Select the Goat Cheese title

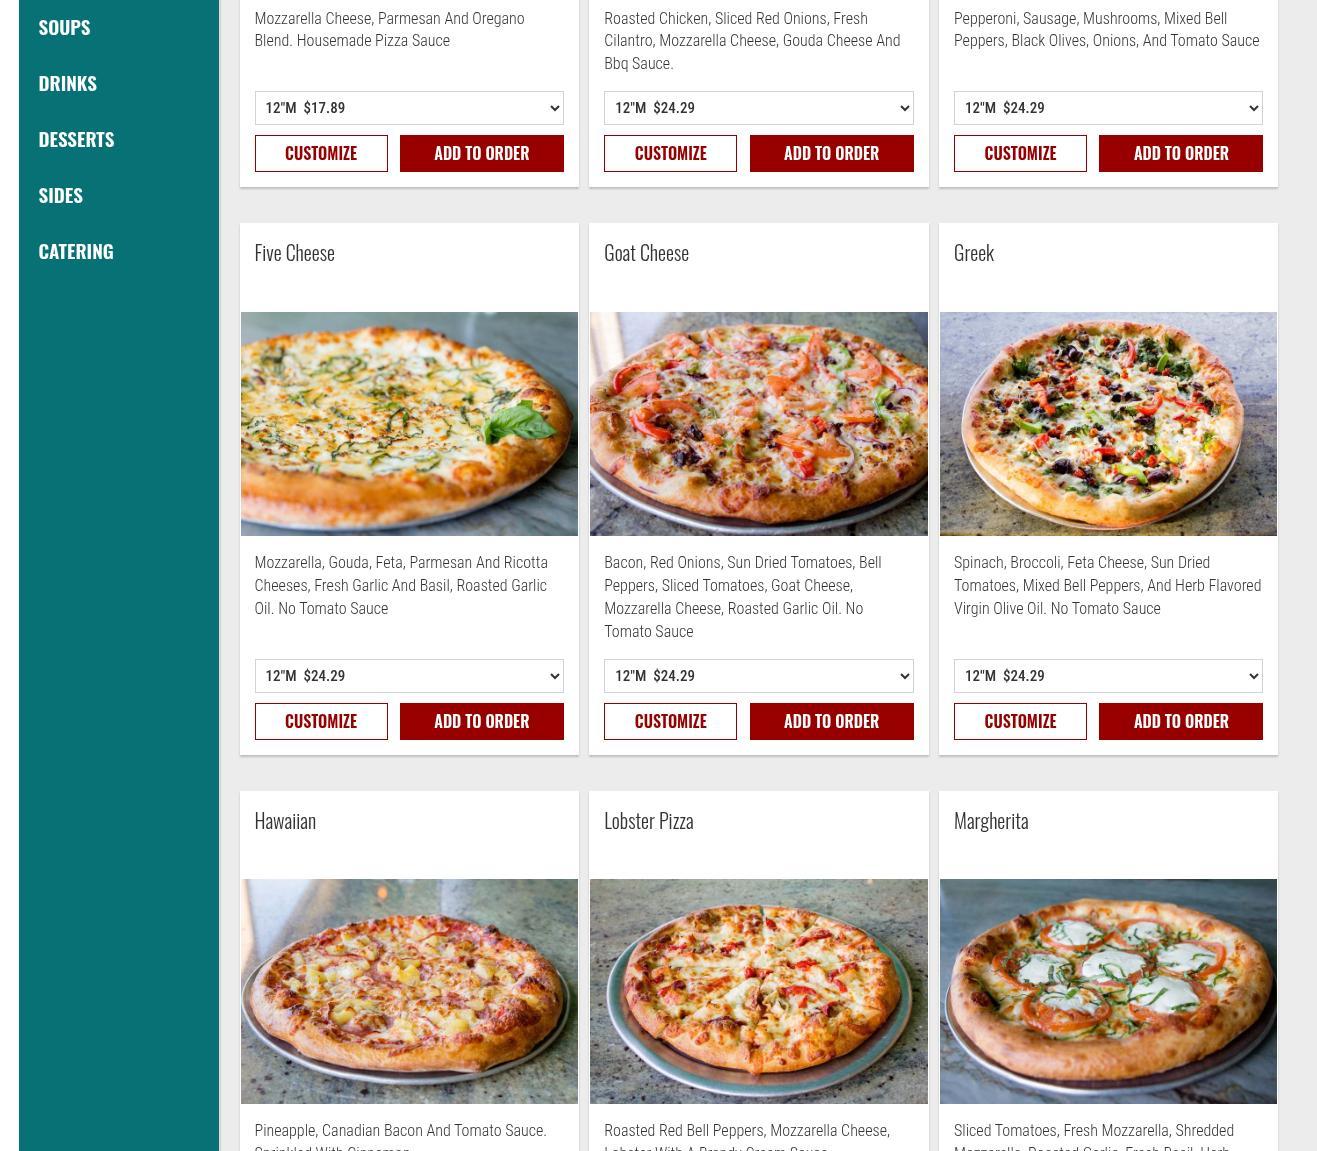click(x=646, y=252)
